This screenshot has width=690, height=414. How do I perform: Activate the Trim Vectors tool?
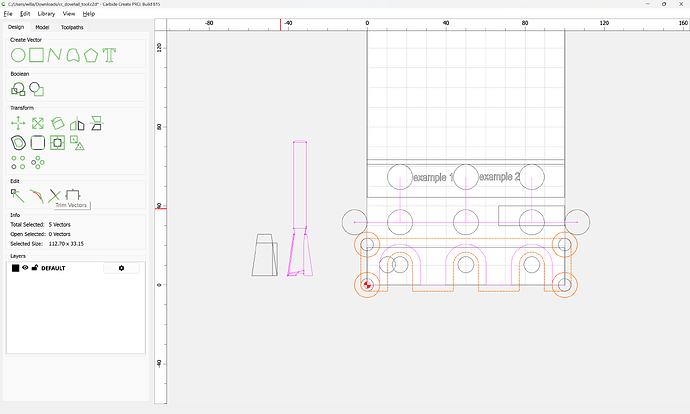(55, 196)
